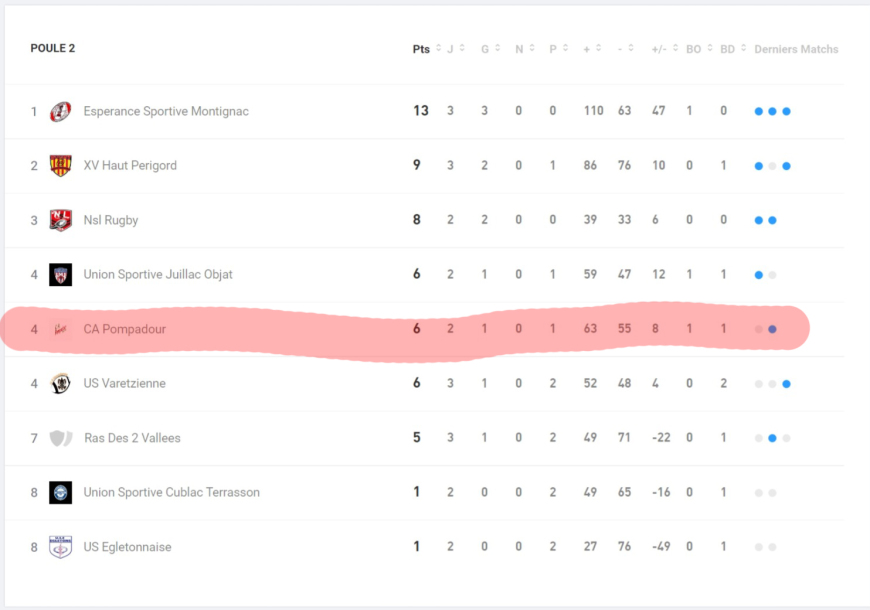Select the Union Sportive Juillac Objat logo
This screenshot has height=610, width=870.
pyautogui.click(x=61, y=274)
